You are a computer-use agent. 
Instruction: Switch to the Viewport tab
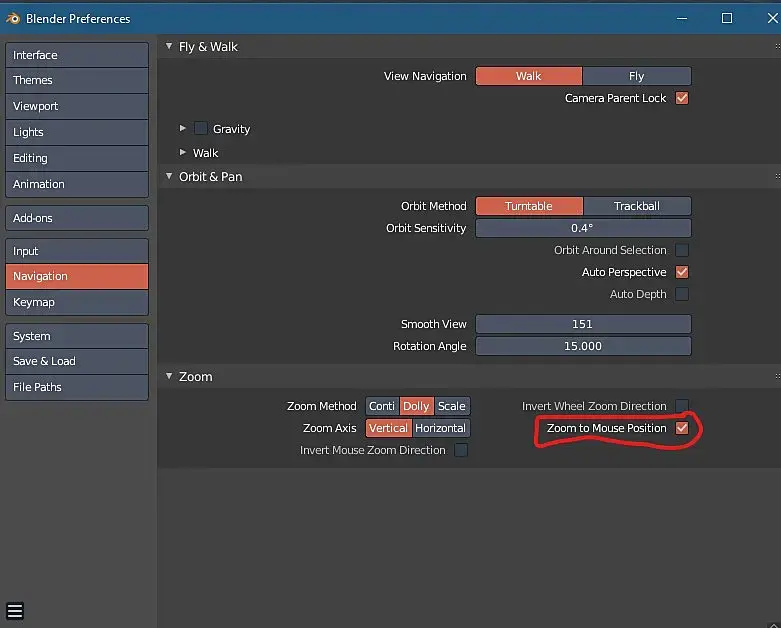point(77,106)
